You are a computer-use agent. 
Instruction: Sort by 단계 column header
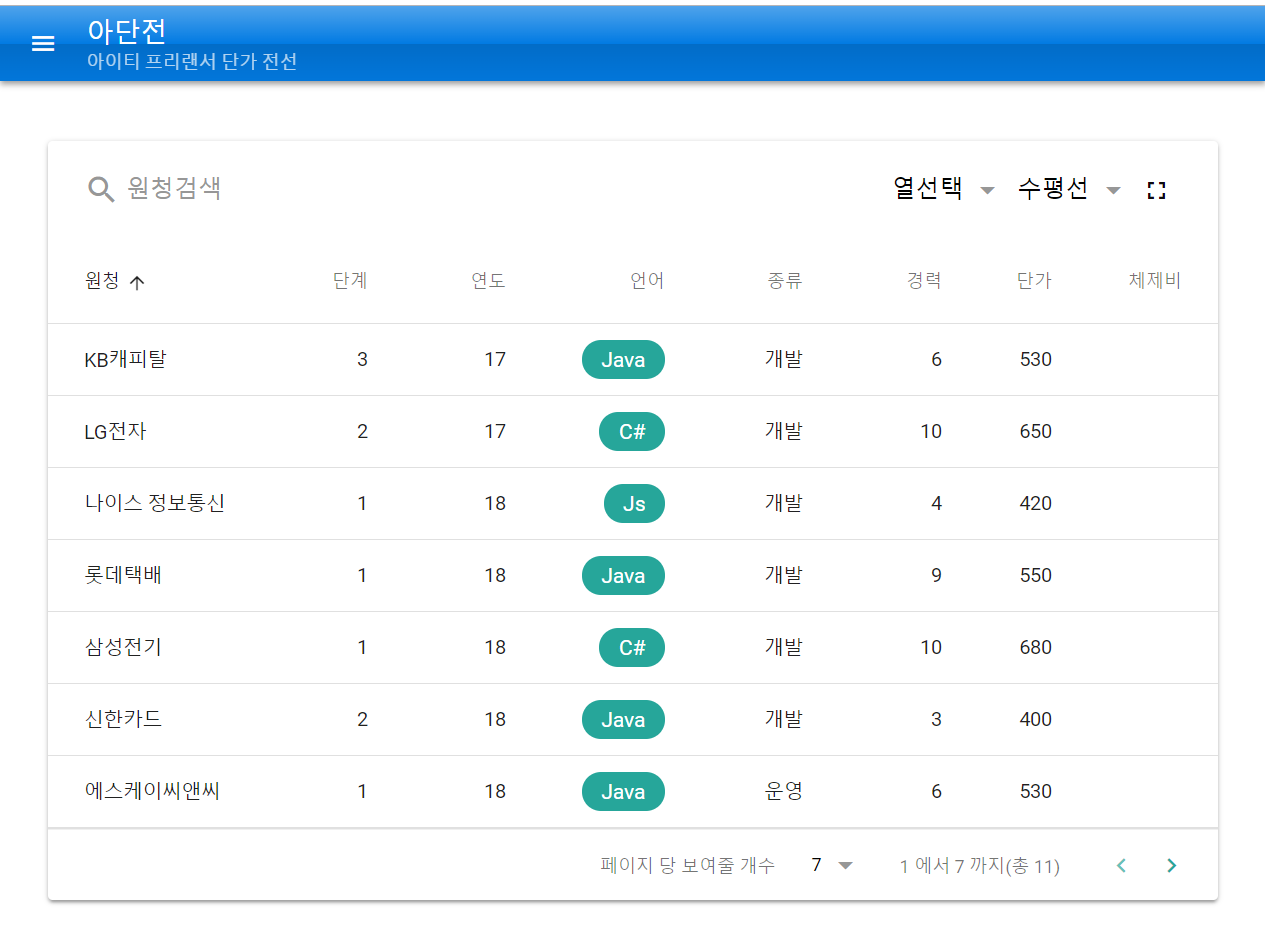point(350,281)
